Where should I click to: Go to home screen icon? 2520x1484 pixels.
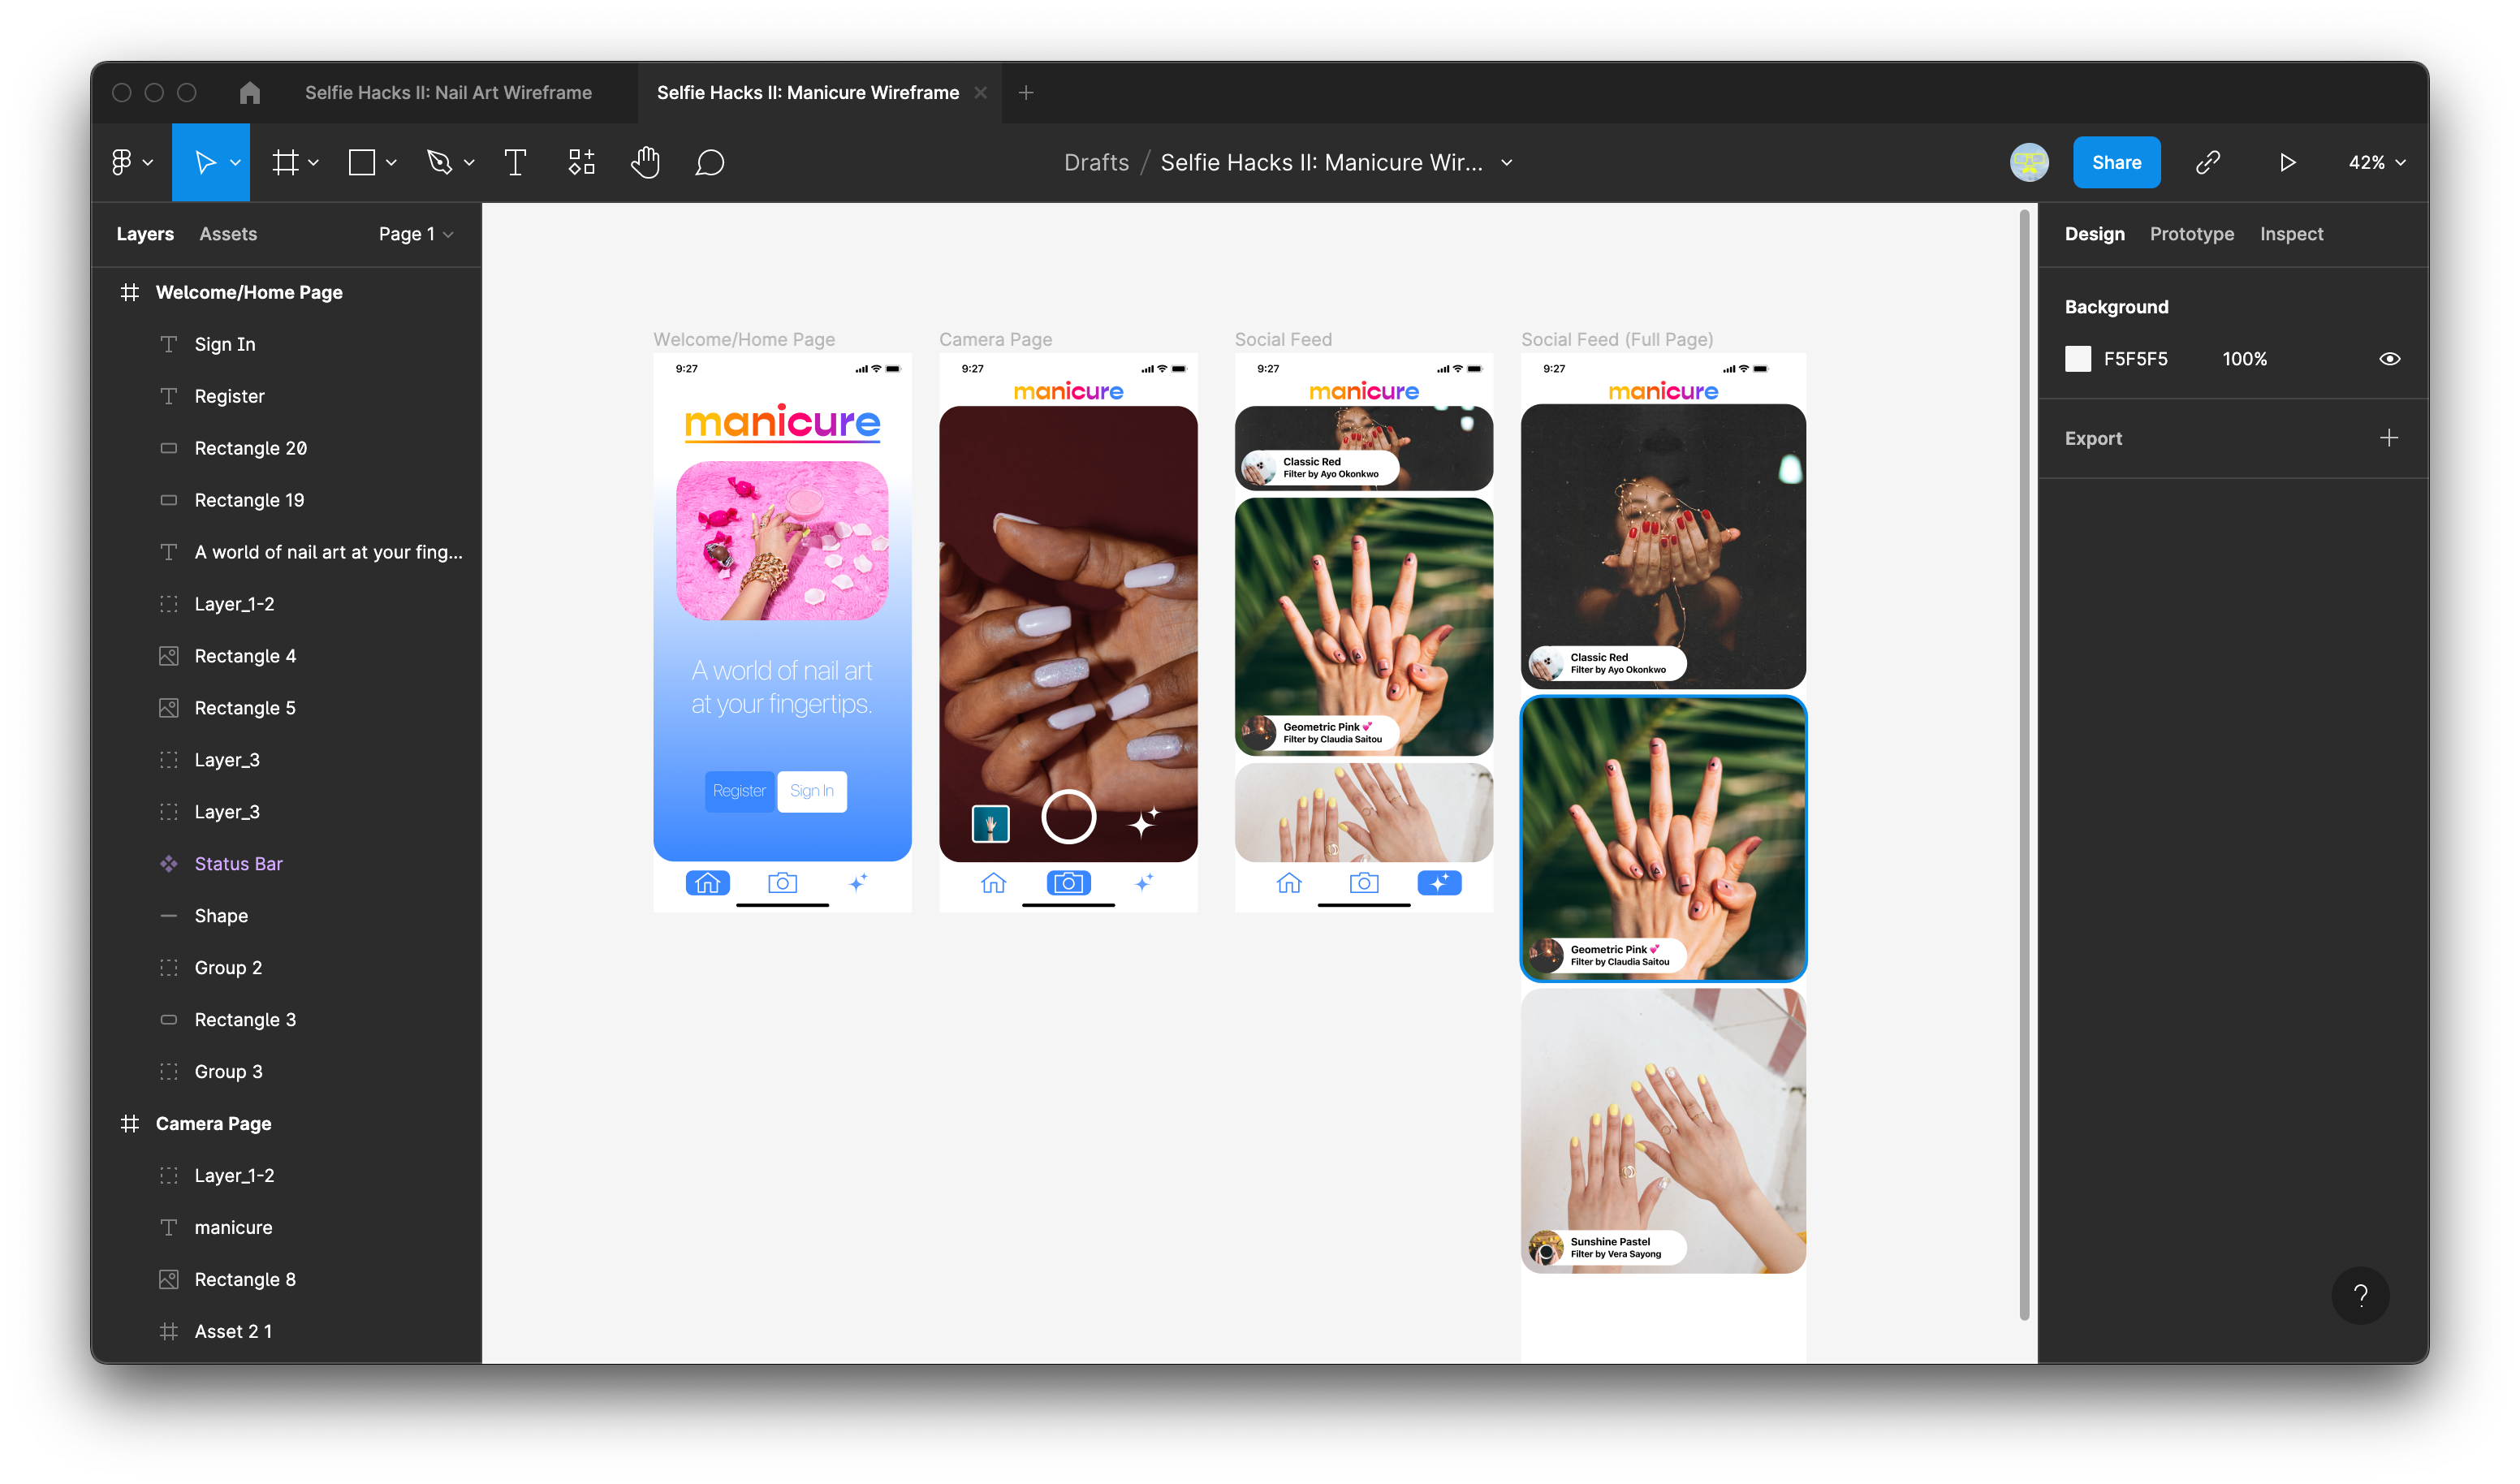pyautogui.click(x=250, y=93)
